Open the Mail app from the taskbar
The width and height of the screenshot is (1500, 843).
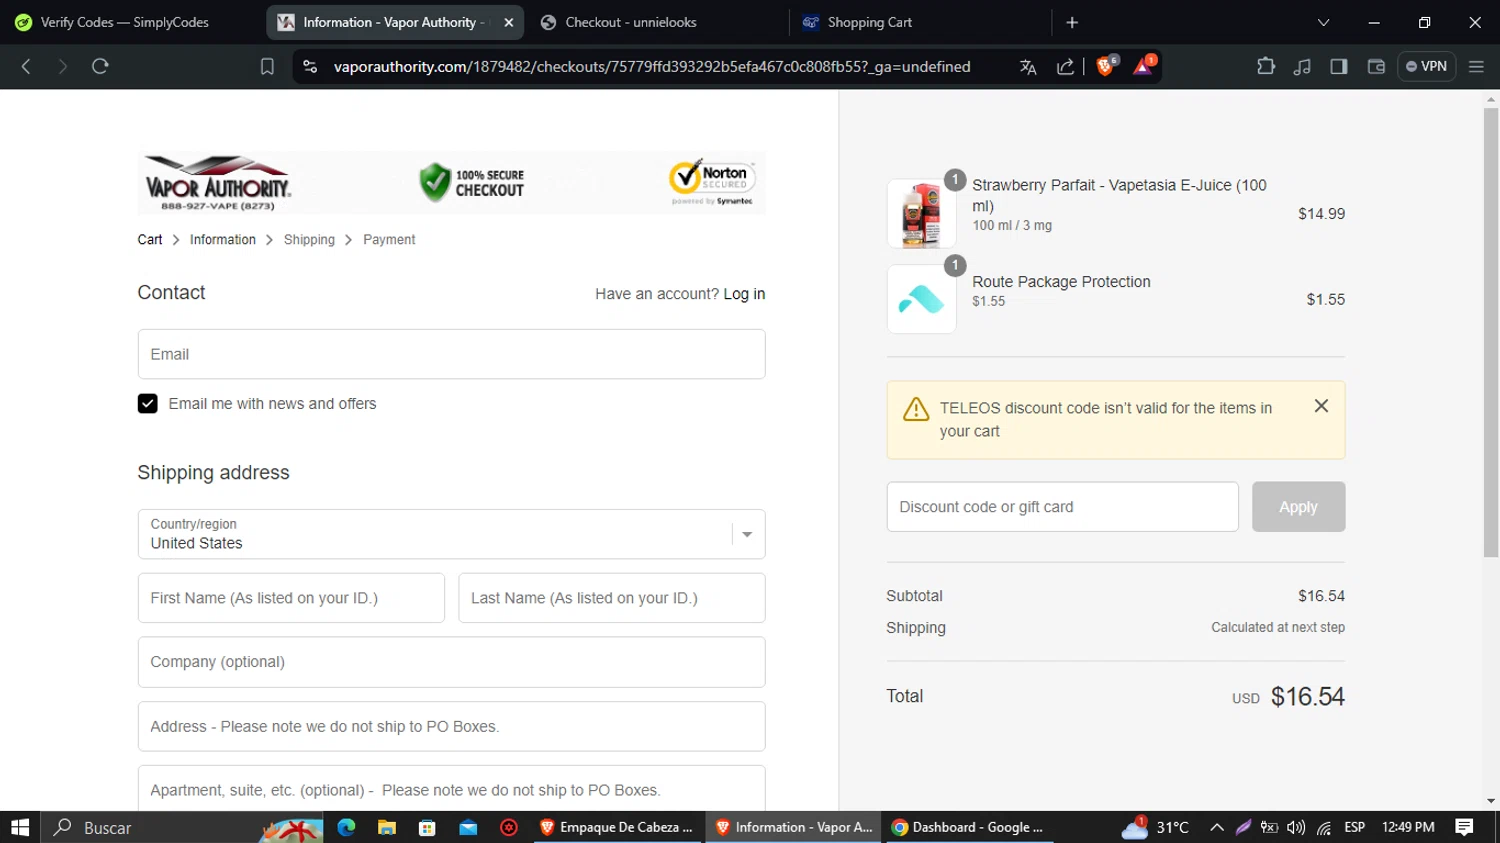click(x=468, y=827)
